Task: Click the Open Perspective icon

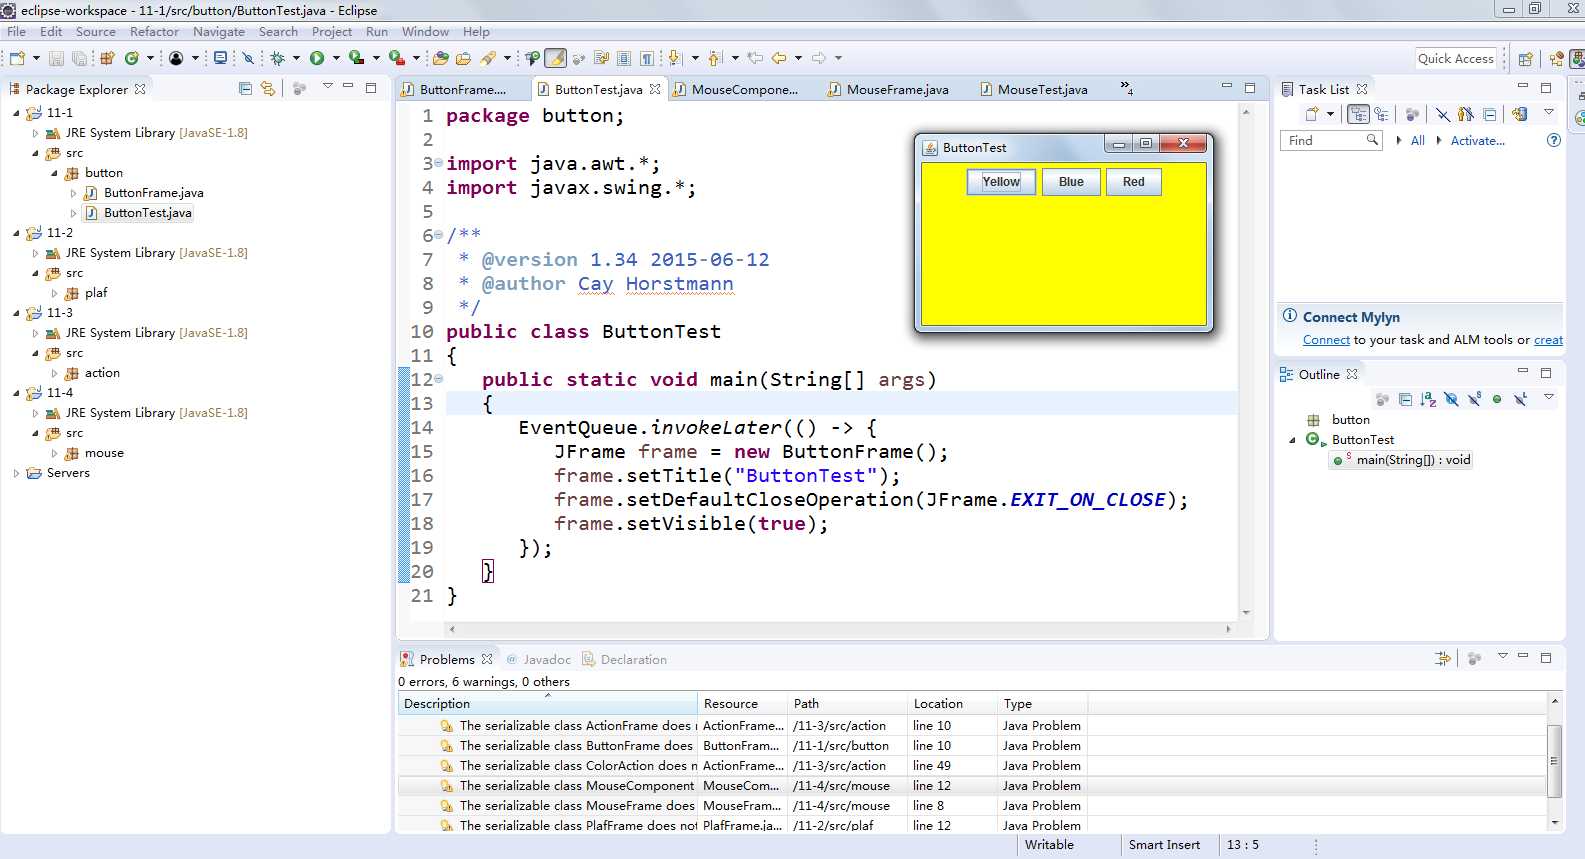Action: (x=1525, y=59)
